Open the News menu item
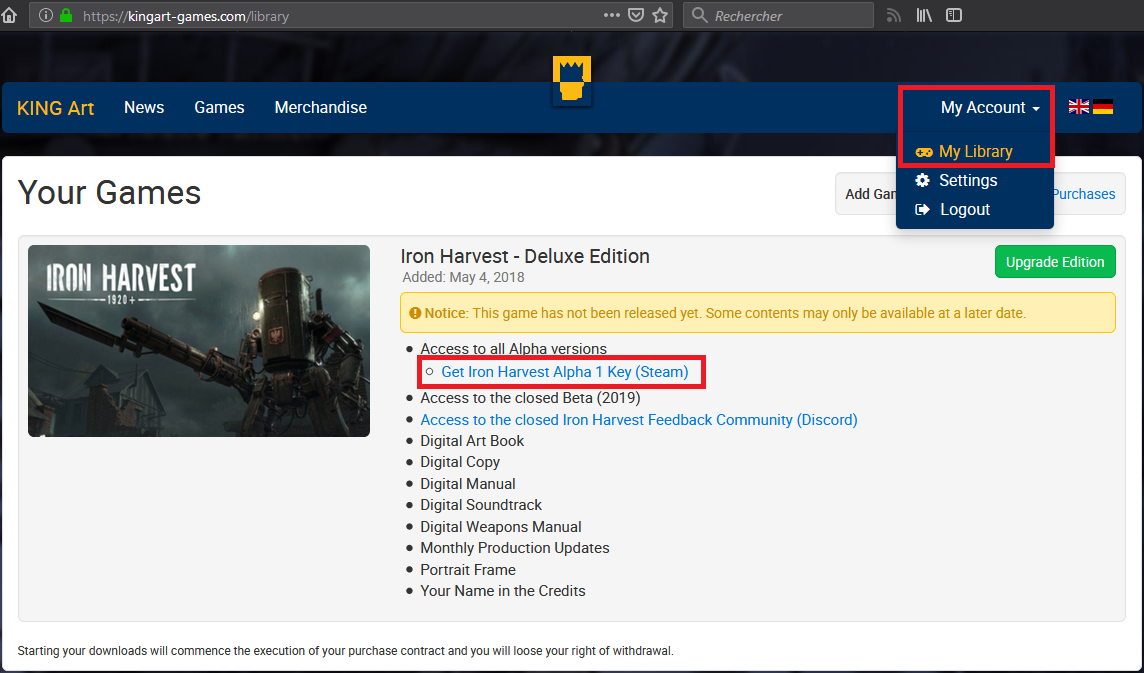The image size is (1144, 673). (x=144, y=107)
